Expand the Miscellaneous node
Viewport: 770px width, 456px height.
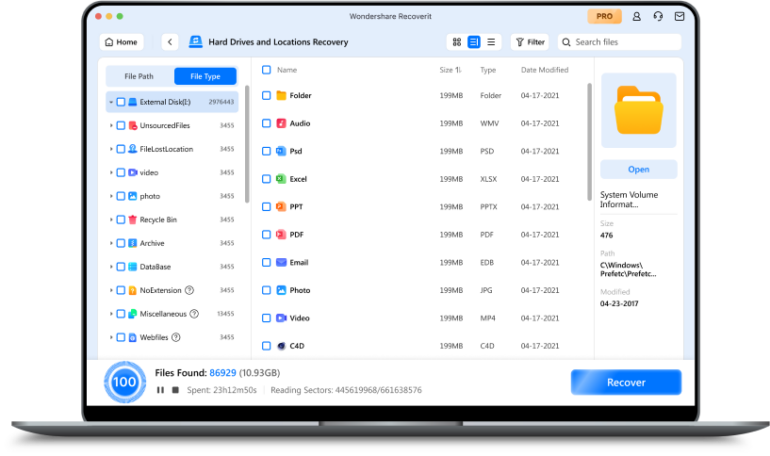(111, 314)
